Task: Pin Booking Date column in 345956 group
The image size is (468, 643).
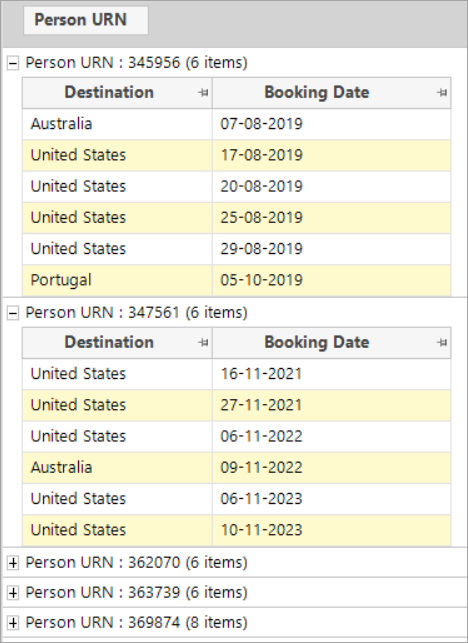Action: click(x=442, y=93)
